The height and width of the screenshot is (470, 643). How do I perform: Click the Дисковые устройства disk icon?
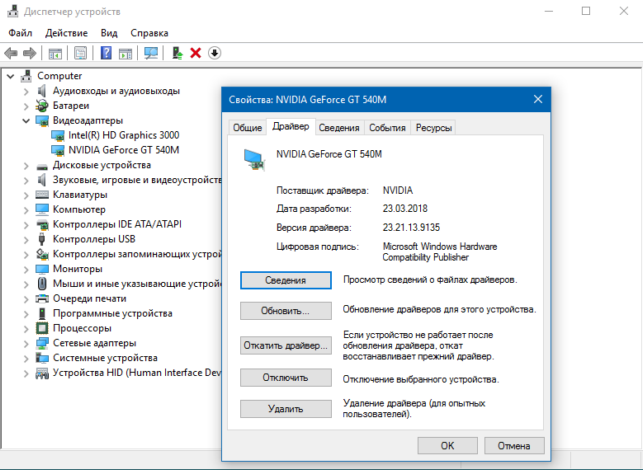pos(42,166)
